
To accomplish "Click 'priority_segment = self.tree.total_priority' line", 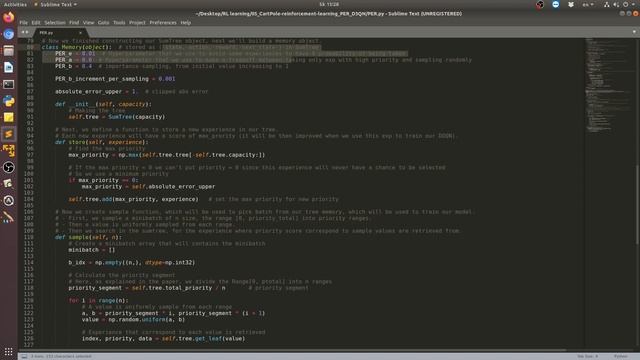I will [140, 288].
